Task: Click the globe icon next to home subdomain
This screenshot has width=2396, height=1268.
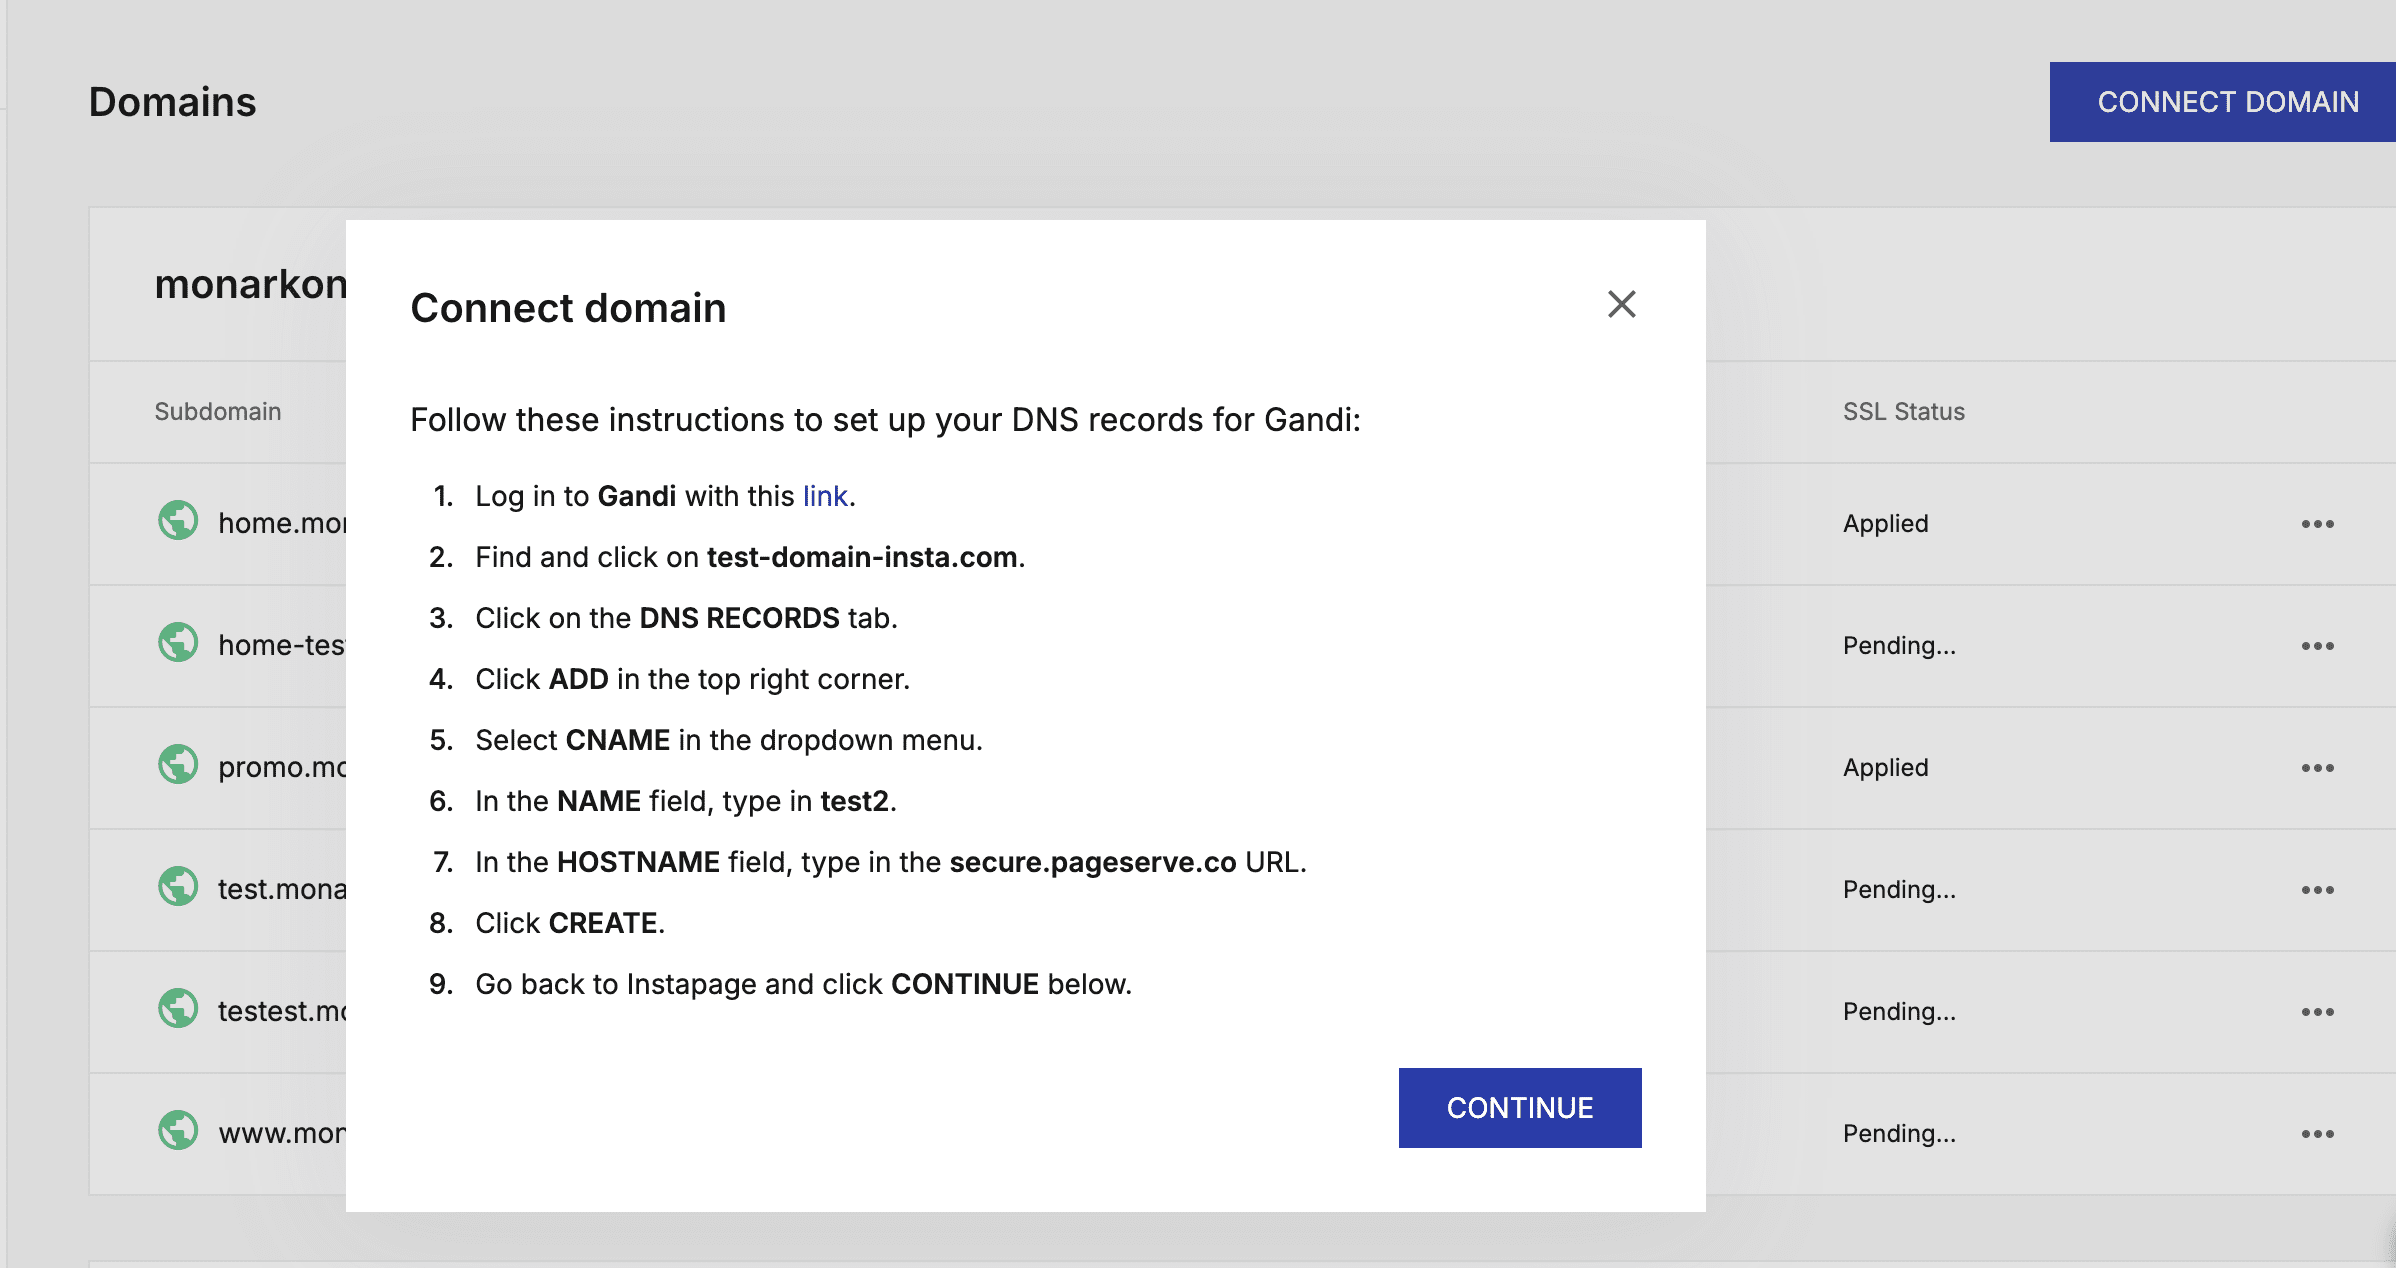Action: click(x=178, y=521)
